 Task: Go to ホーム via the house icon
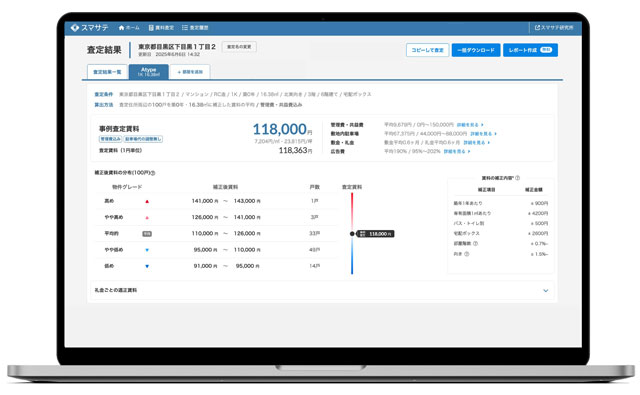point(121,28)
